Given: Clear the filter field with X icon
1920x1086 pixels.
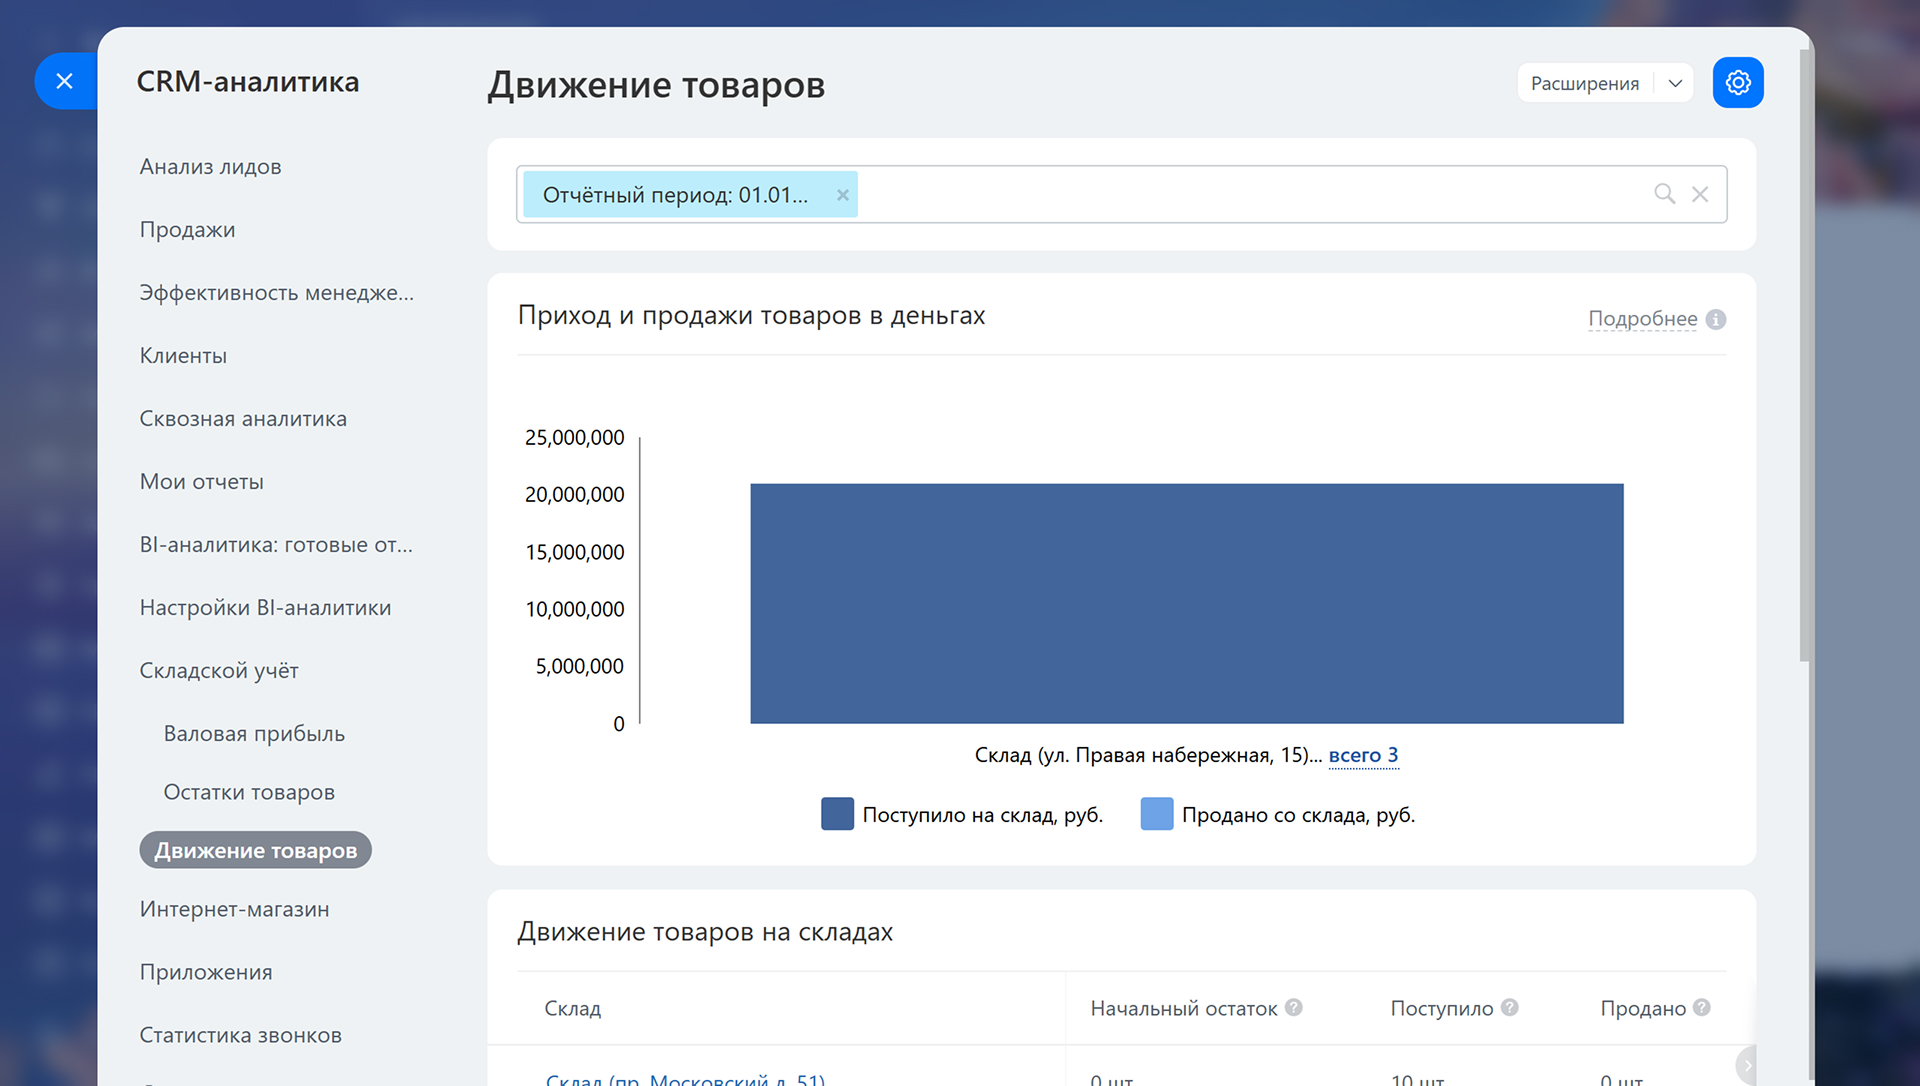Looking at the screenshot, I should (x=1700, y=194).
